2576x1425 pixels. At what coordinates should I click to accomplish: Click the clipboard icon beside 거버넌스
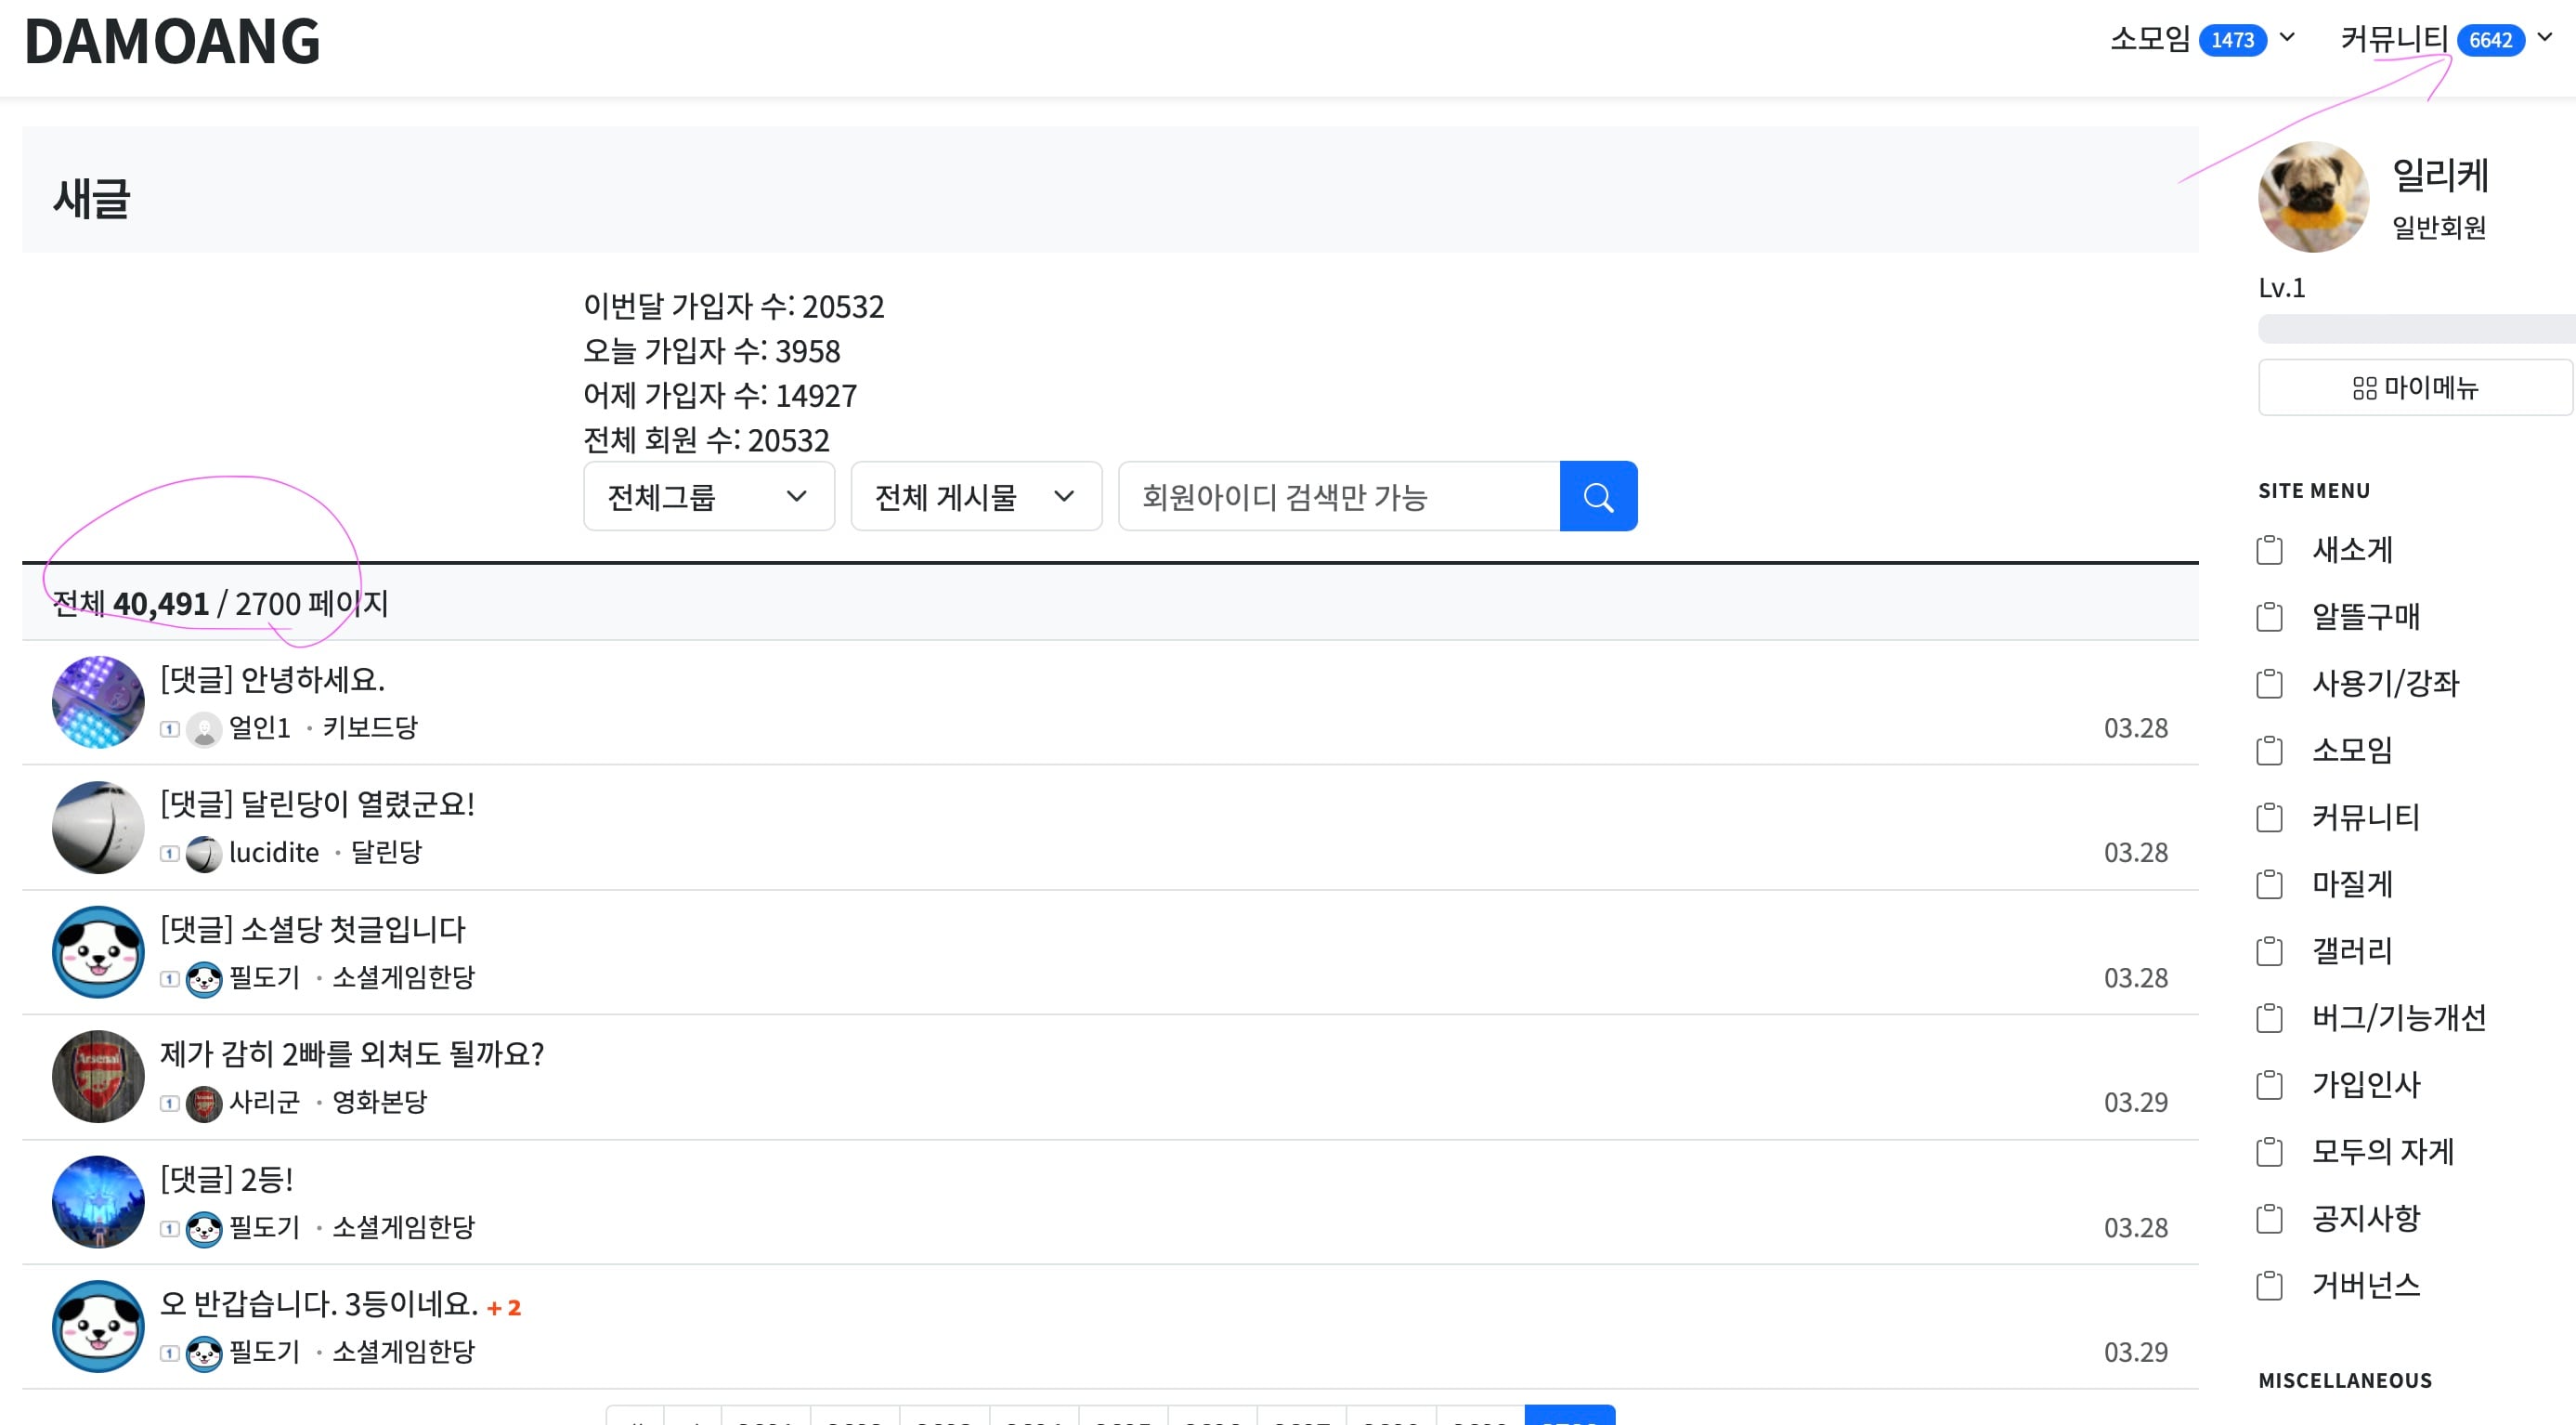click(2269, 1285)
